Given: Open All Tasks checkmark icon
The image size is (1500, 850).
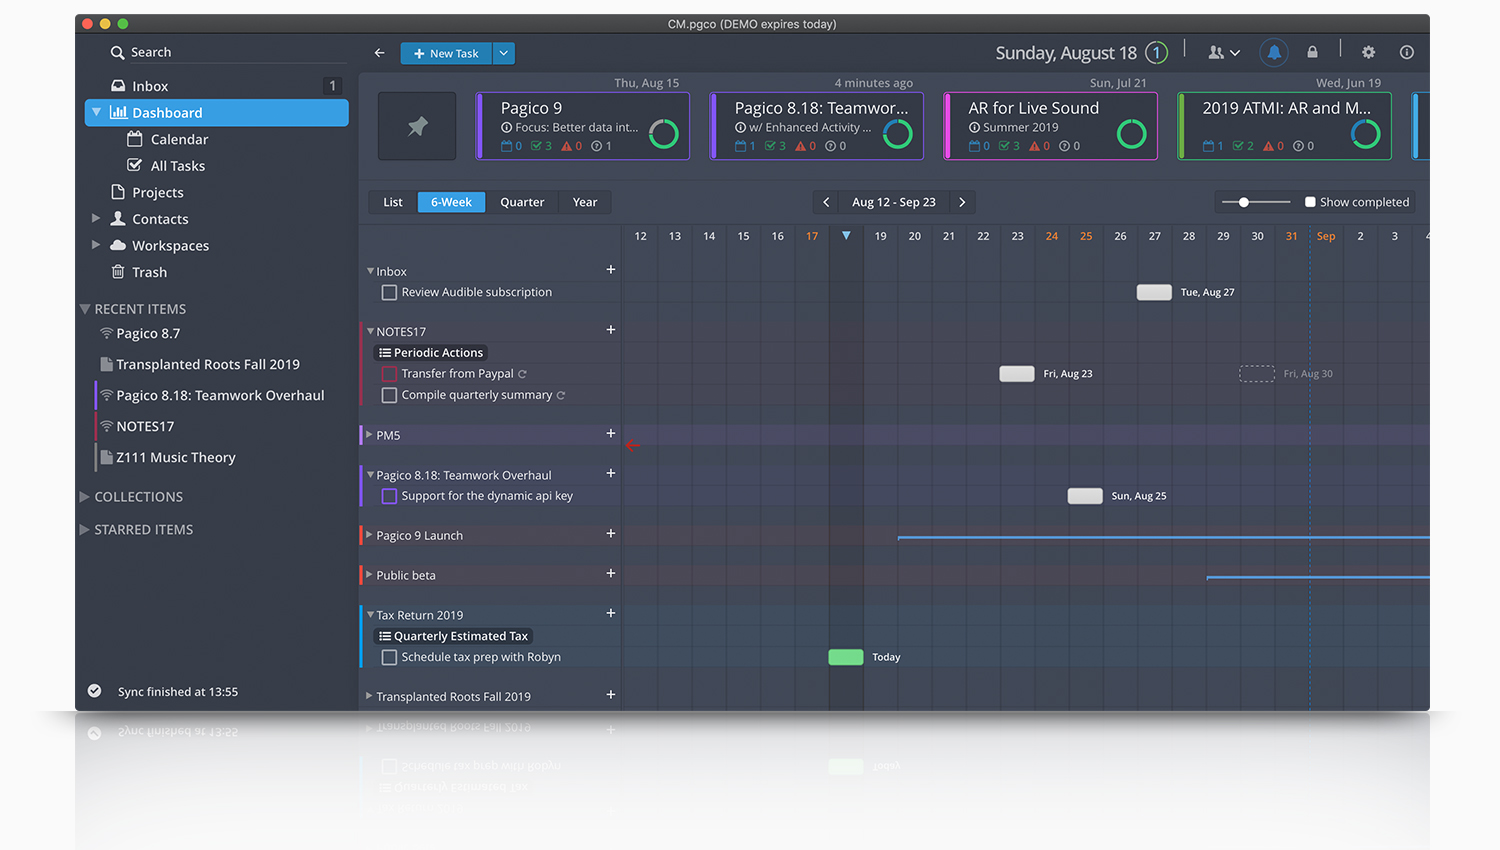Looking at the screenshot, I should pos(135,165).
